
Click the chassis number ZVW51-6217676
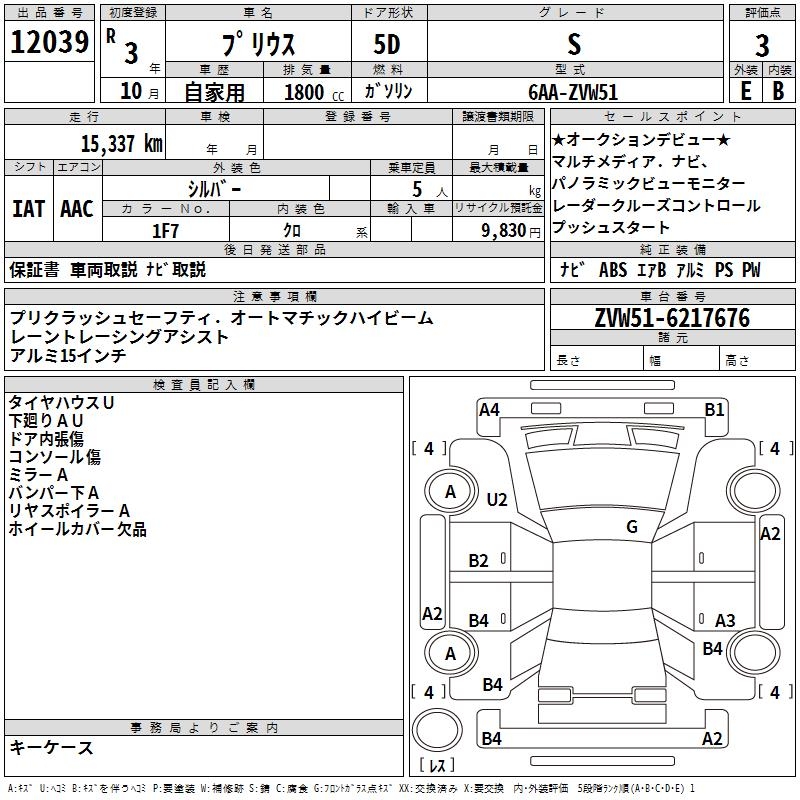click(672, 318)
